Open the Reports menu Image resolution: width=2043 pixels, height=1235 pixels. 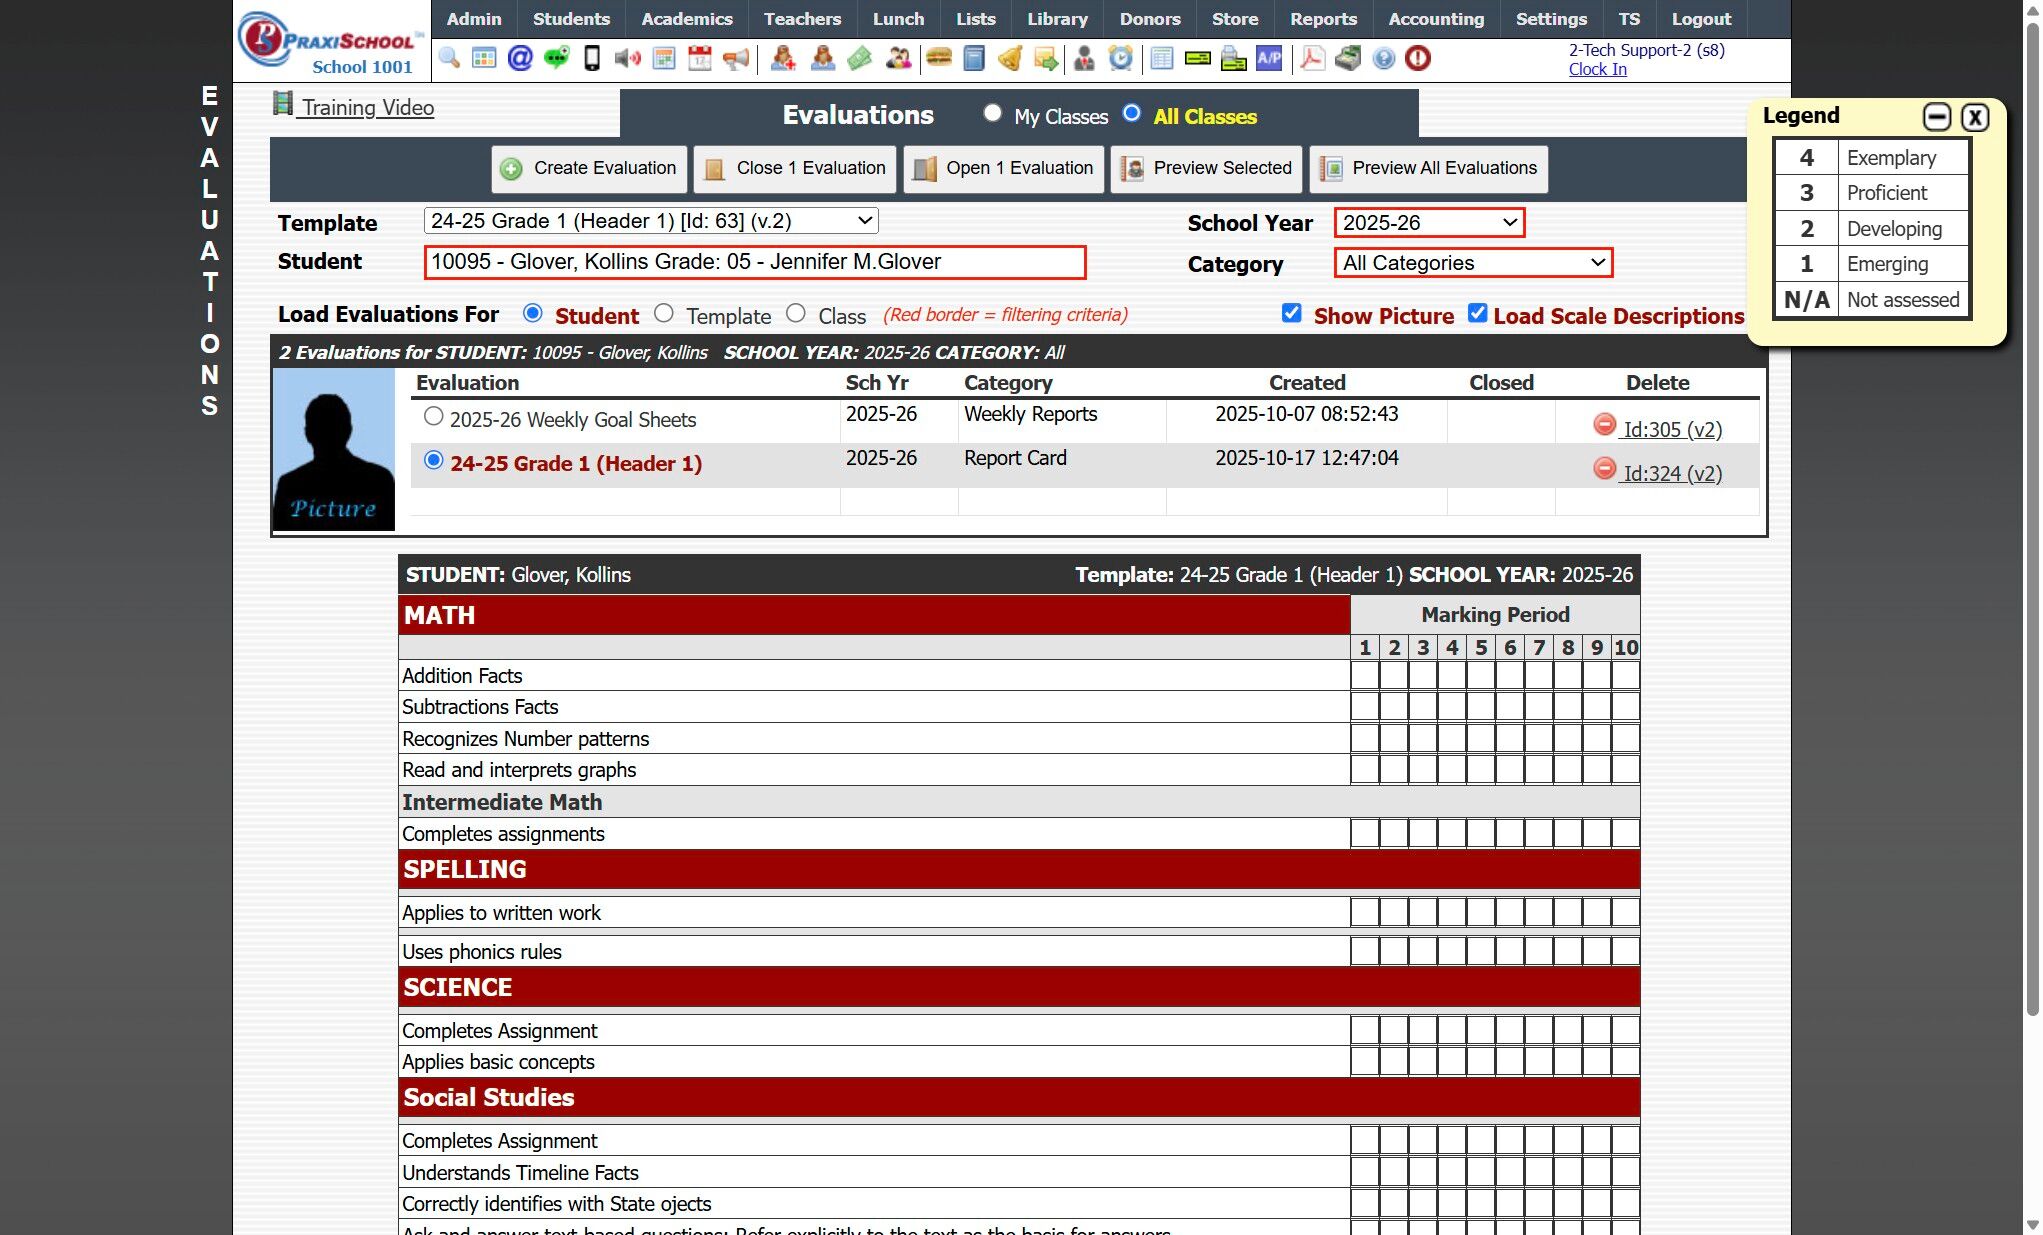tap(1322, 19)
